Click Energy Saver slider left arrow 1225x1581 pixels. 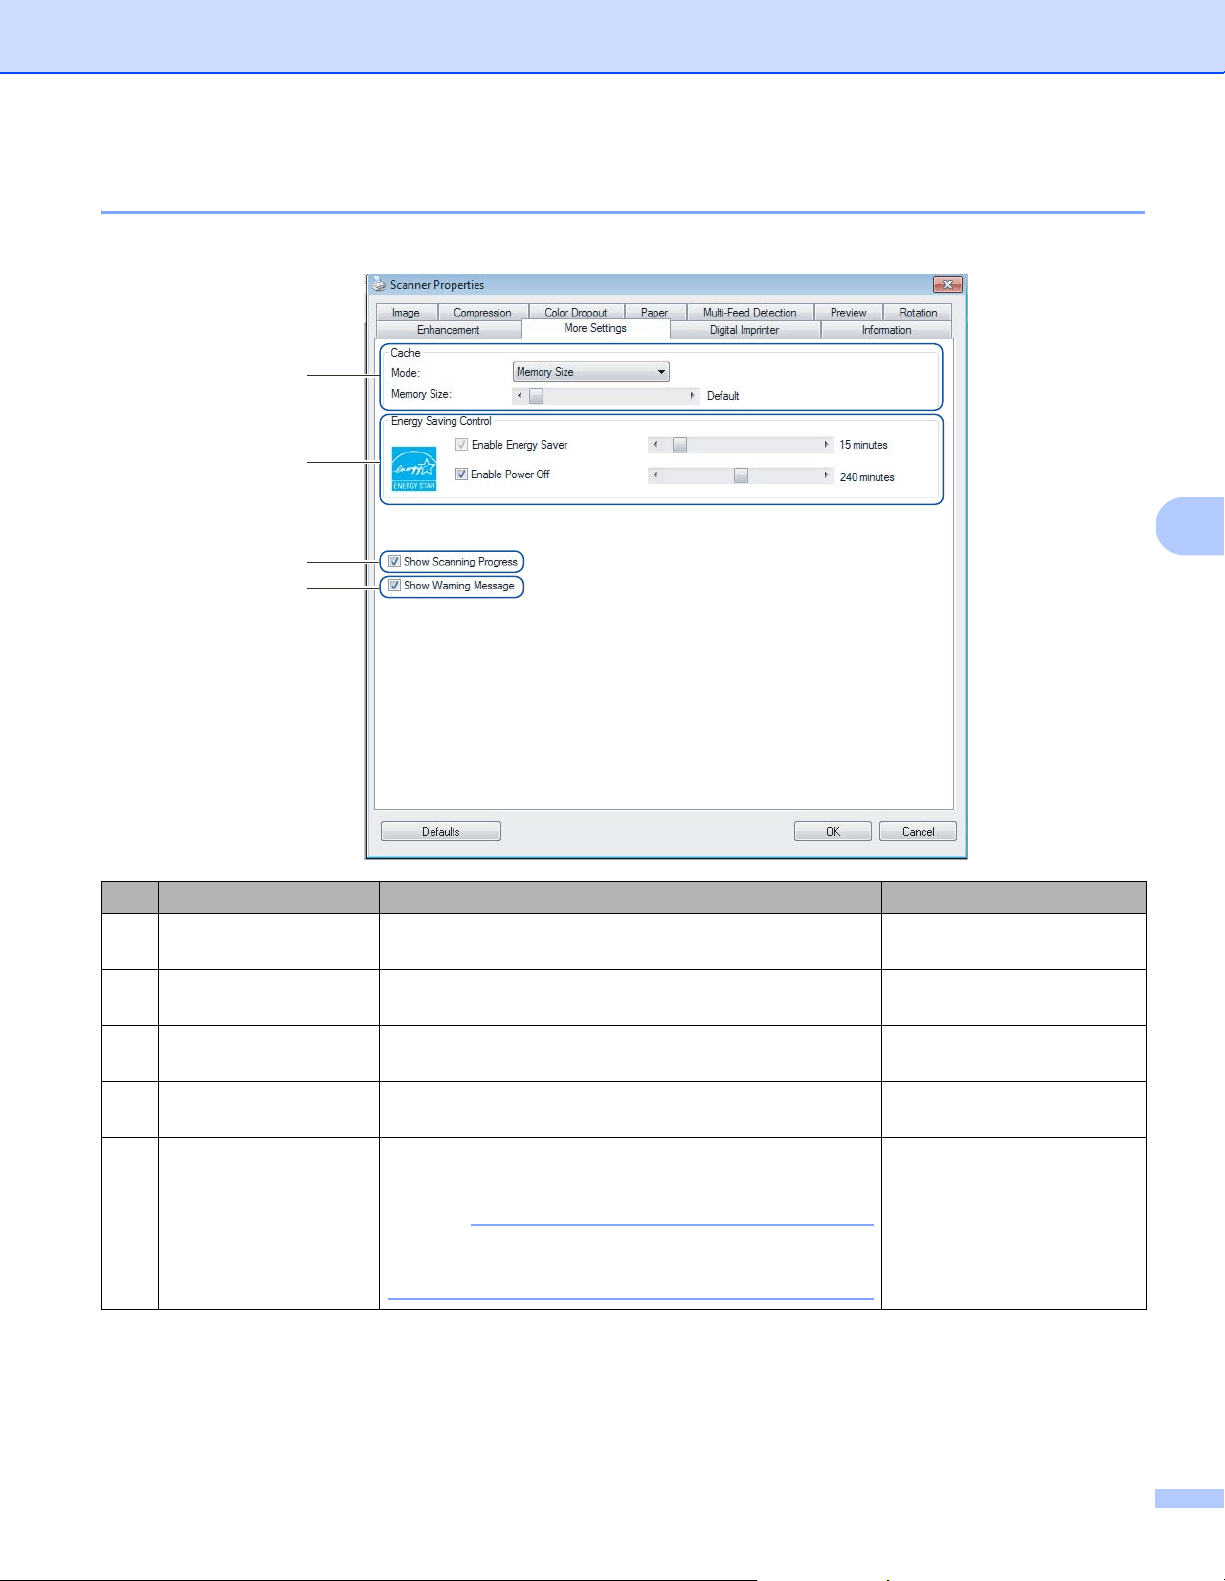coord(655,445)
